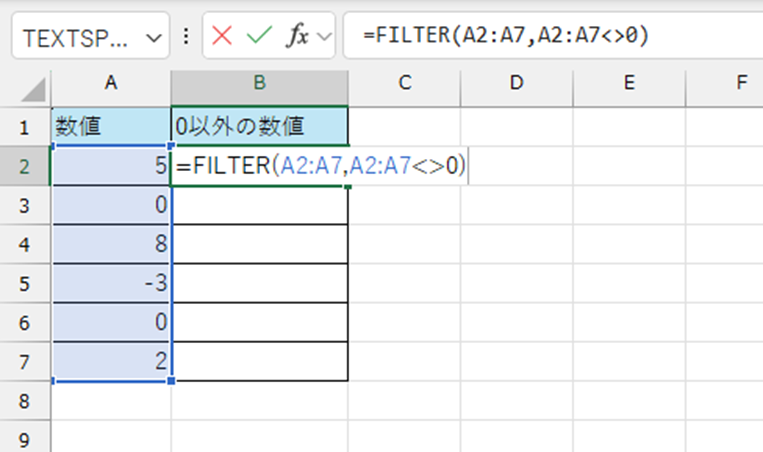Select column B header
The height and width of the screenshot is (452, 763).
click(259, 84)
